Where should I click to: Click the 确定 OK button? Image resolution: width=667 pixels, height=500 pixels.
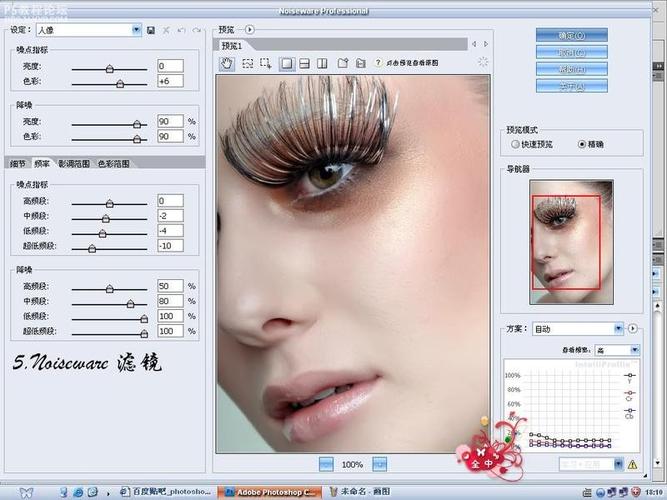coord(572,35)
